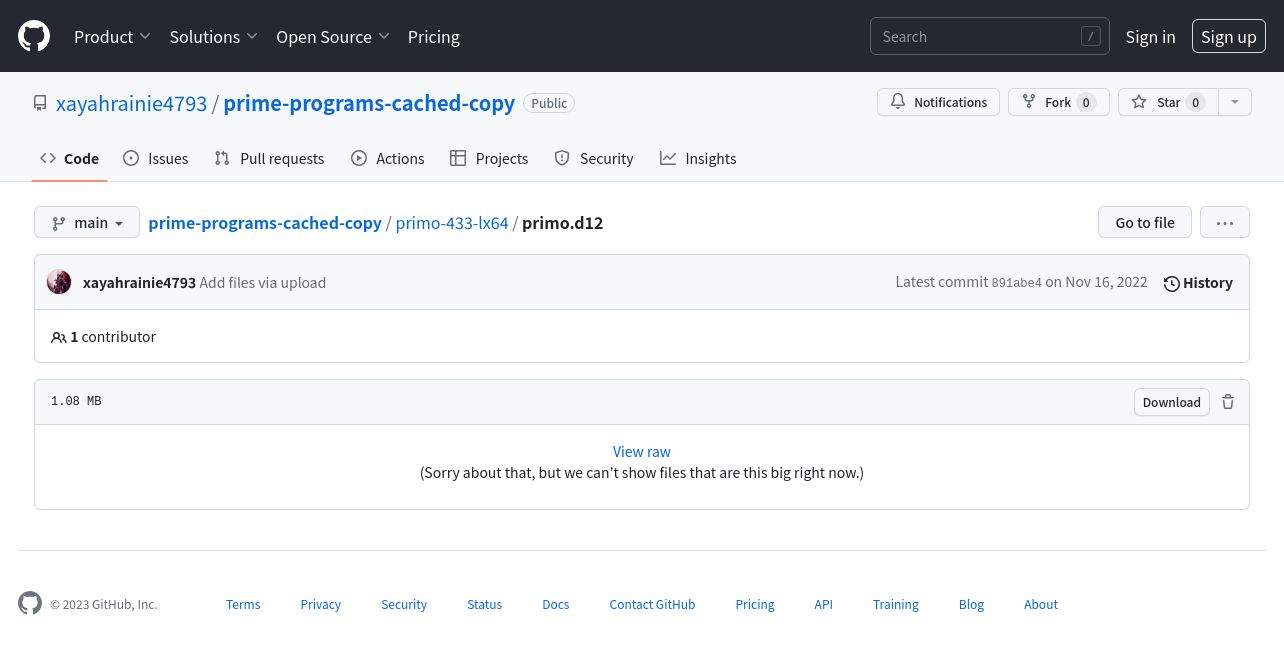Image resolution: width=1284 pixels, height=664 pixels.
Task: Click the footer GitHub logo
Action: point(30,604)
